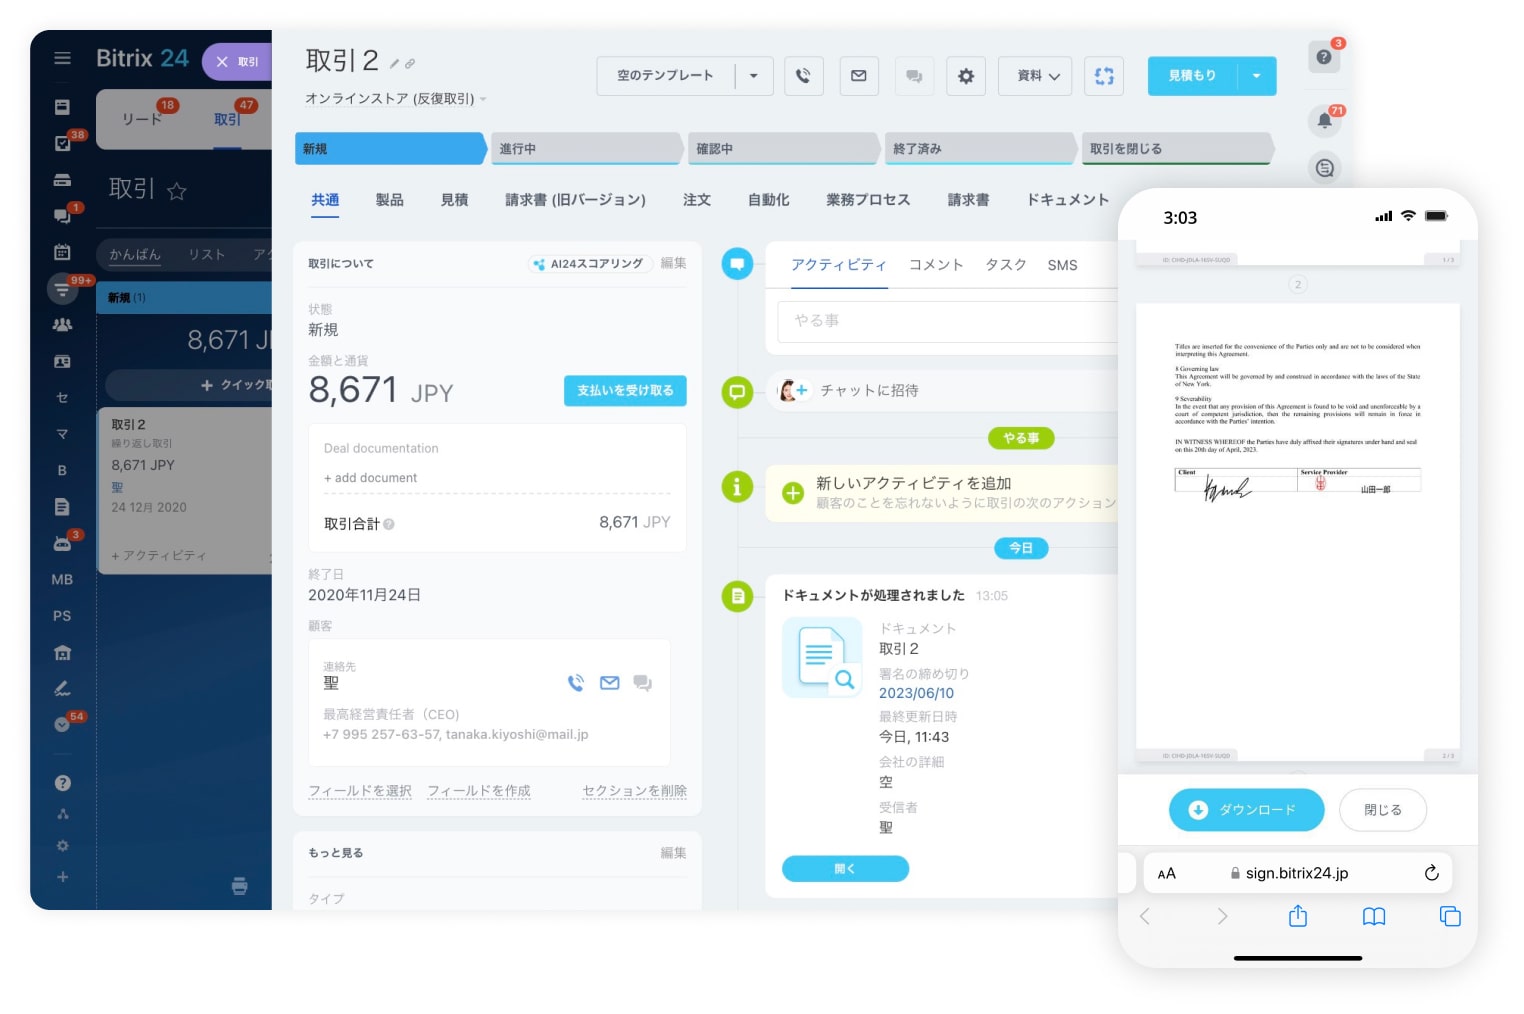This screenshot has width=1524, height=1014.
Task: Switch to the コメント timeline tab
Action: (936, 265)
